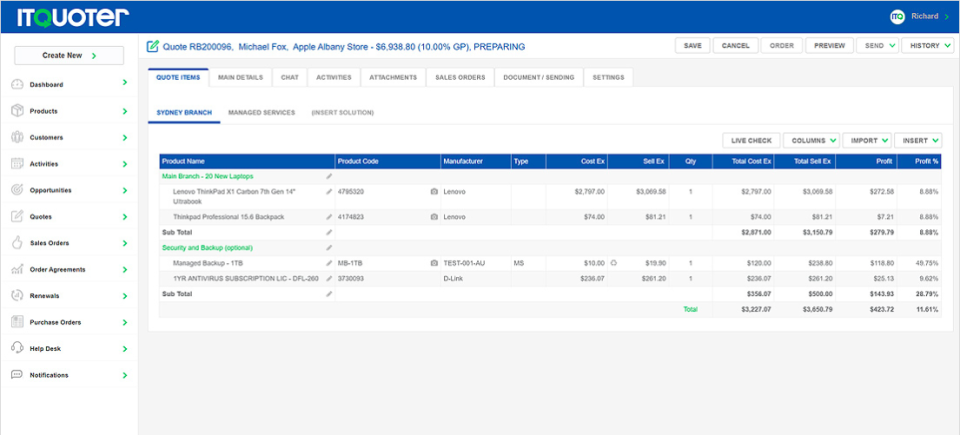Click the Dashboard gauge icon in sidebar
Screen dimensions: 960x435
[17, 85]
